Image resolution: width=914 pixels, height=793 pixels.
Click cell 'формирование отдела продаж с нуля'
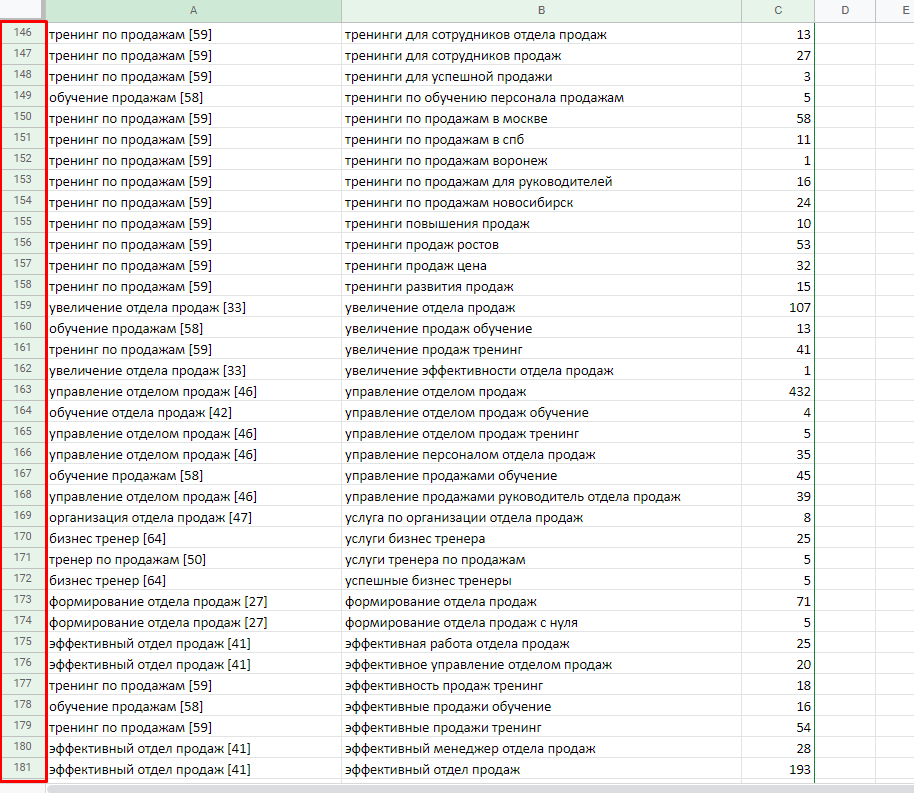[x=541, y=623]
